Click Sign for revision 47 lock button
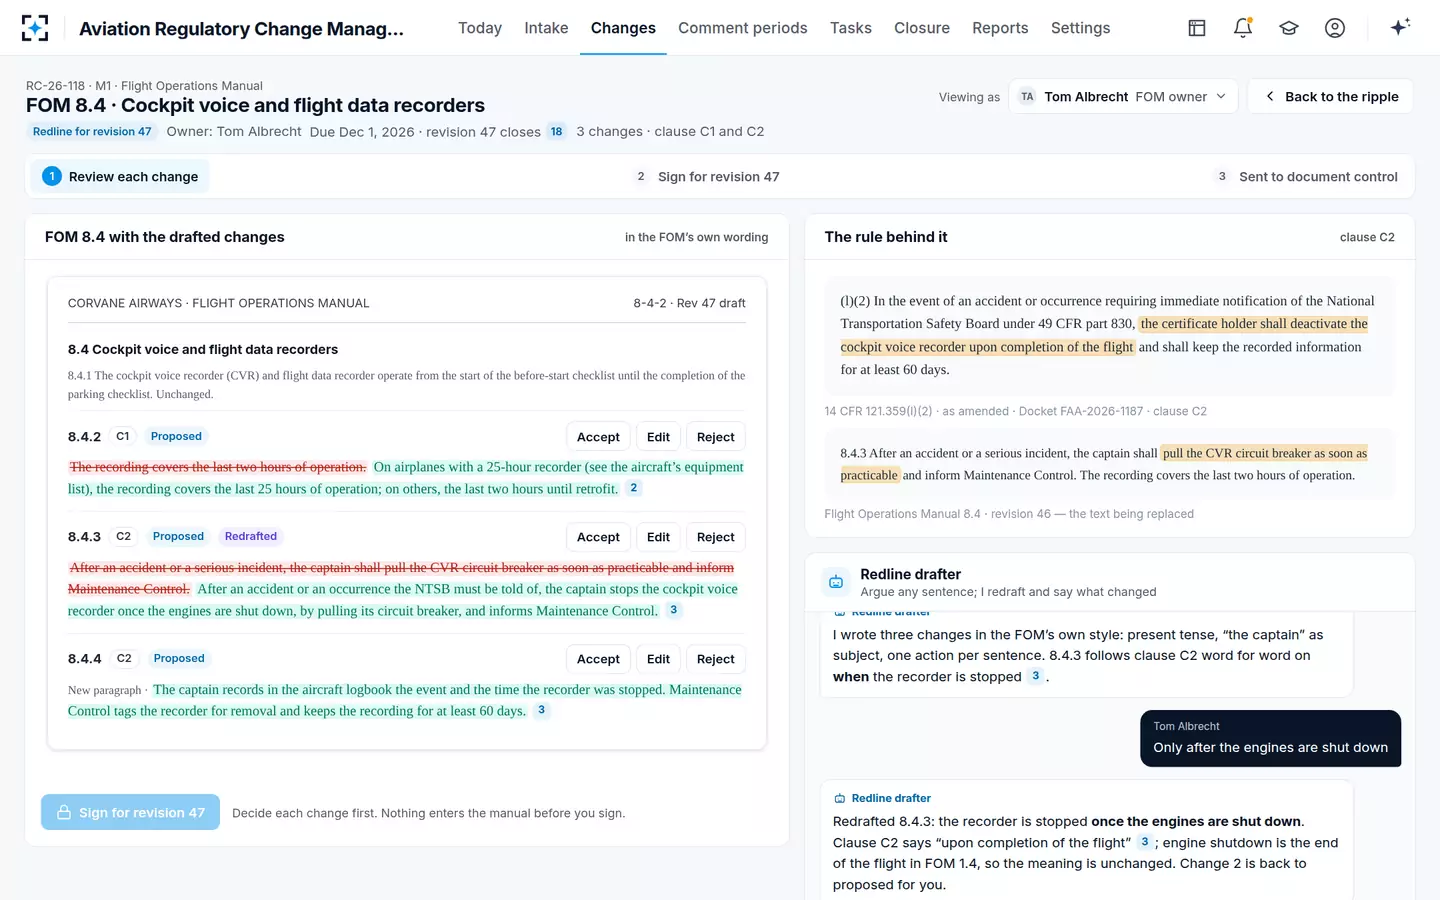Viewport: 1440px width, 900px height. pos(130,812)
